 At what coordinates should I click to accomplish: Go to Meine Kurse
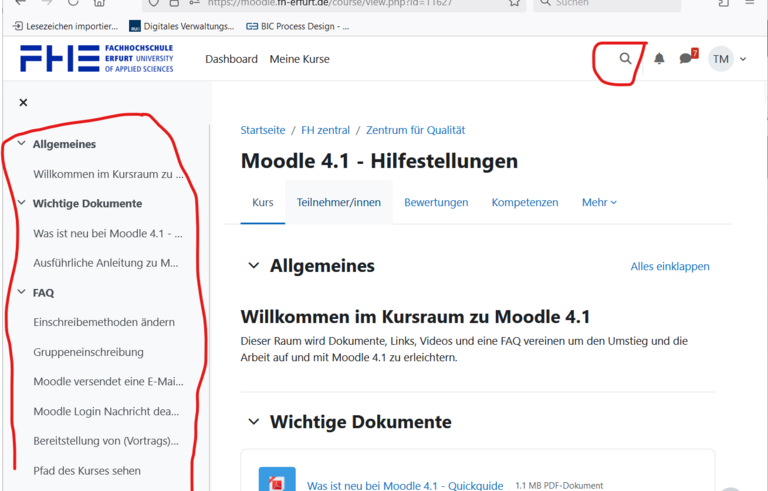click(x=299, y=59)
